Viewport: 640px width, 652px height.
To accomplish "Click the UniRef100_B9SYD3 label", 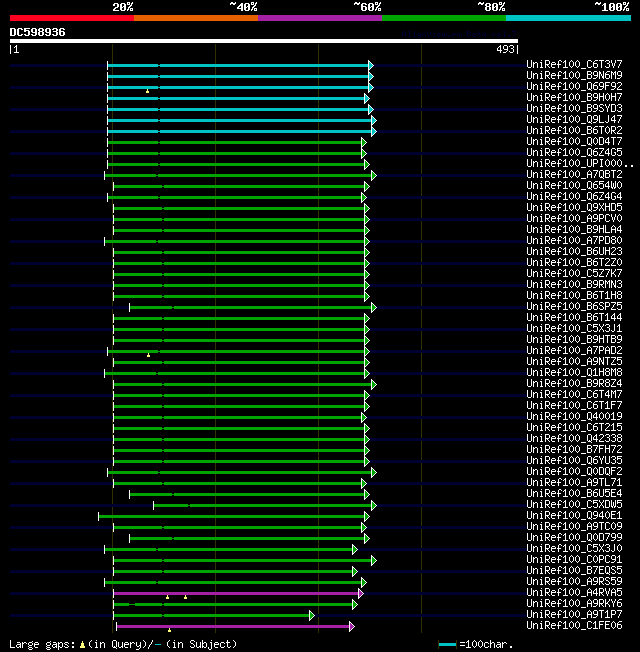I will (574, 108).
